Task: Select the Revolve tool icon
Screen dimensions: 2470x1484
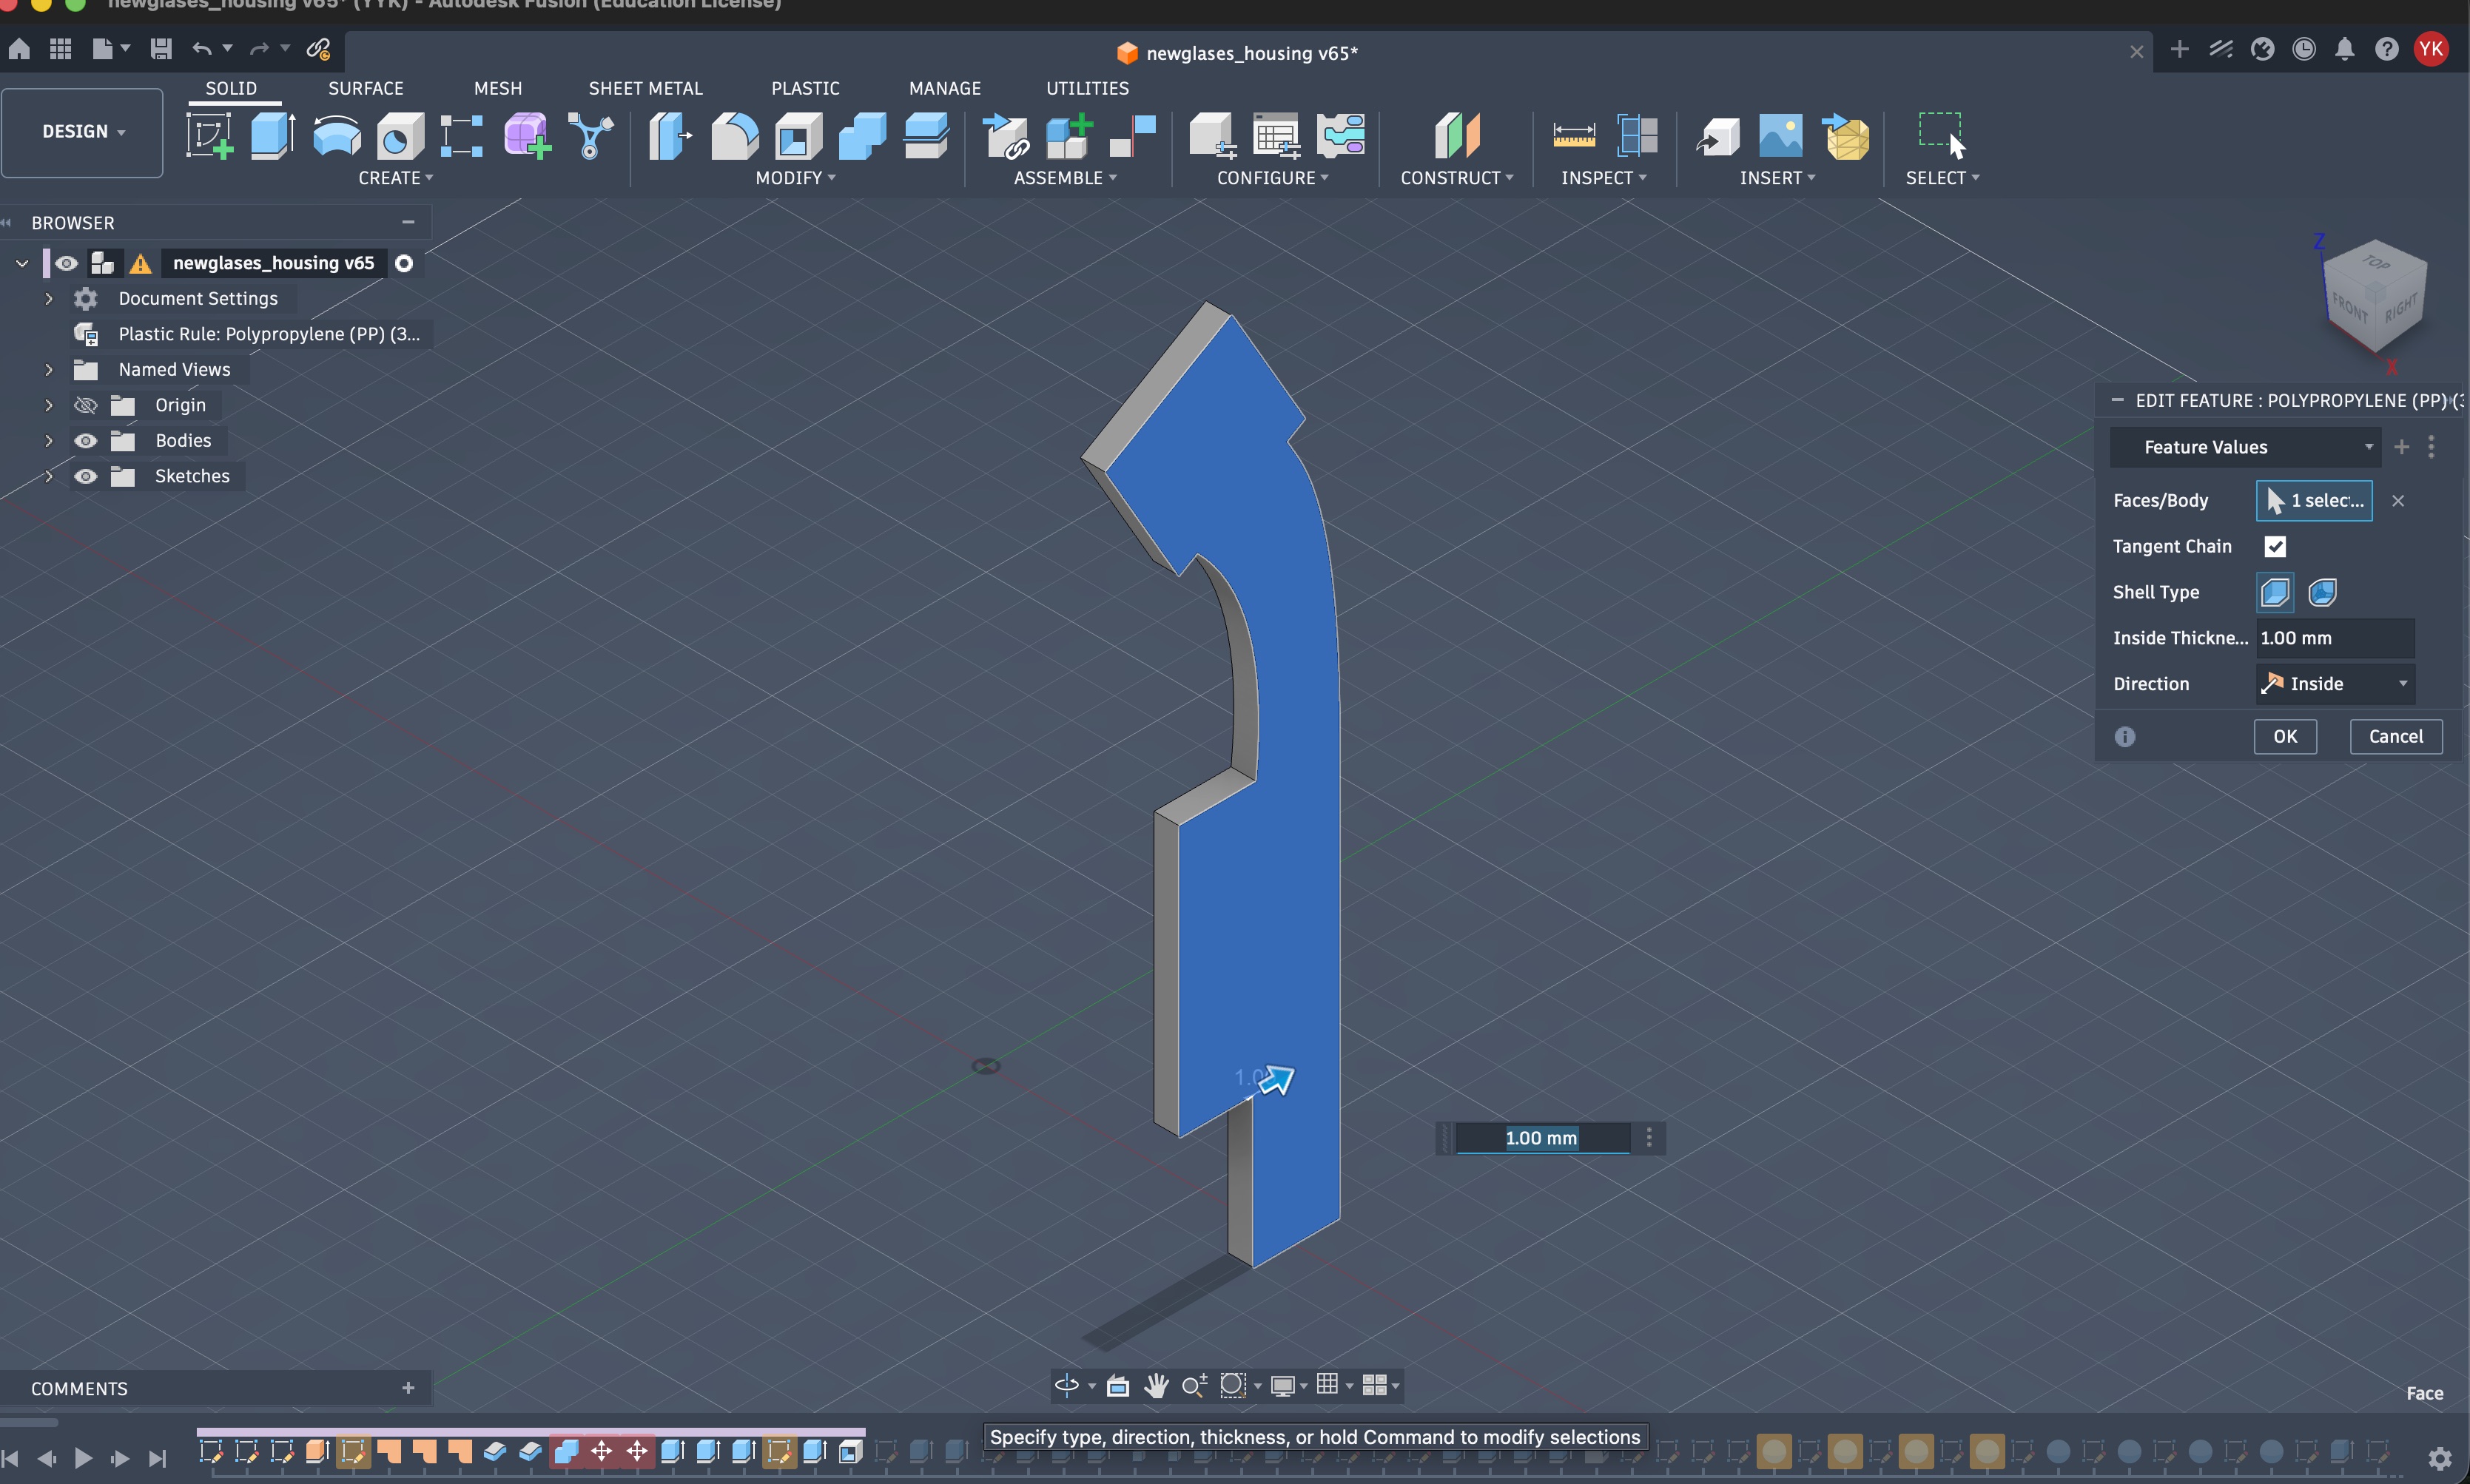Action: point(337,136)
